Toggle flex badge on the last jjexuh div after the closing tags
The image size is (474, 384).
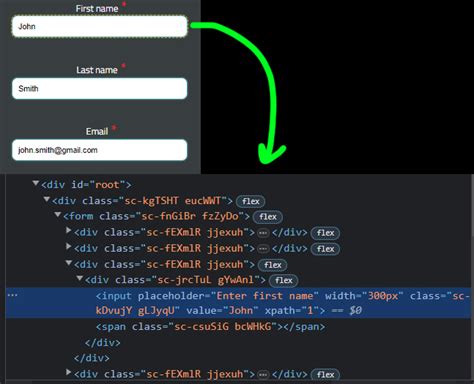tap(325, 375)
